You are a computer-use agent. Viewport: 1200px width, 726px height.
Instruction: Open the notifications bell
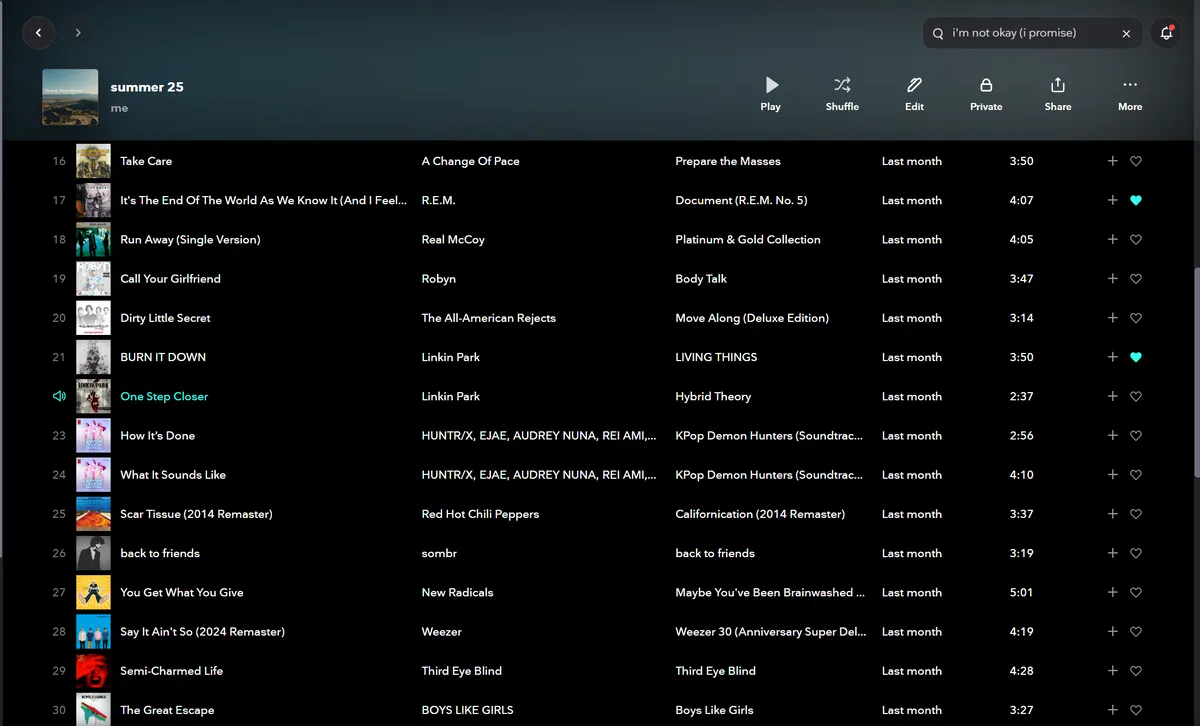click(1166, 33)
